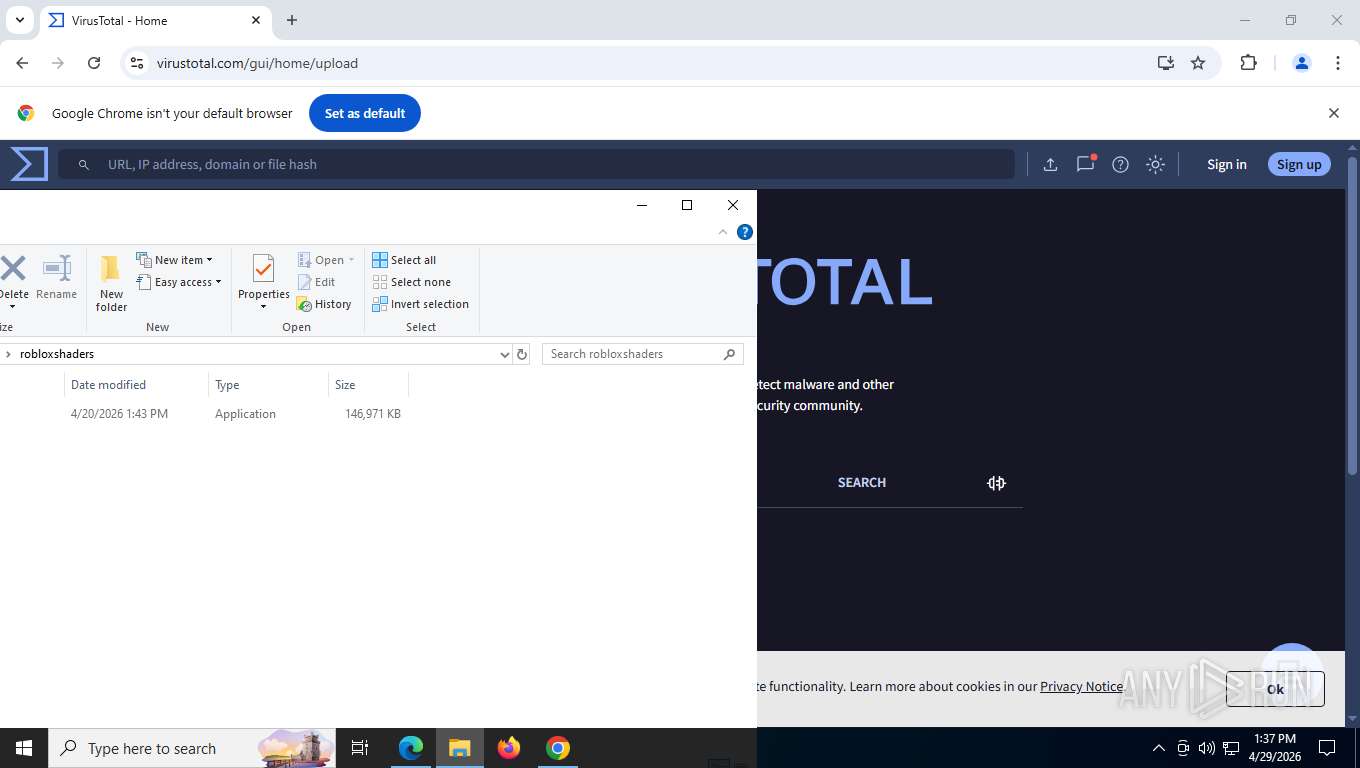Click the Search robloxshaders field
The height and width of the screenshot is (768, 1360).
click(x=643, y=354)
